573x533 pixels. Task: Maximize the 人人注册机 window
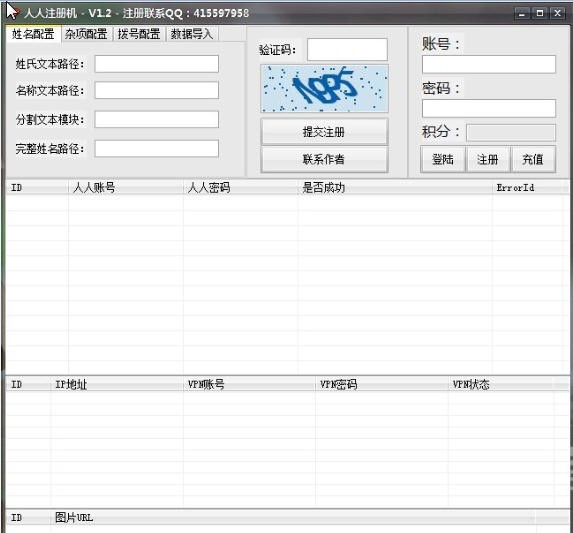pos(540,14)
